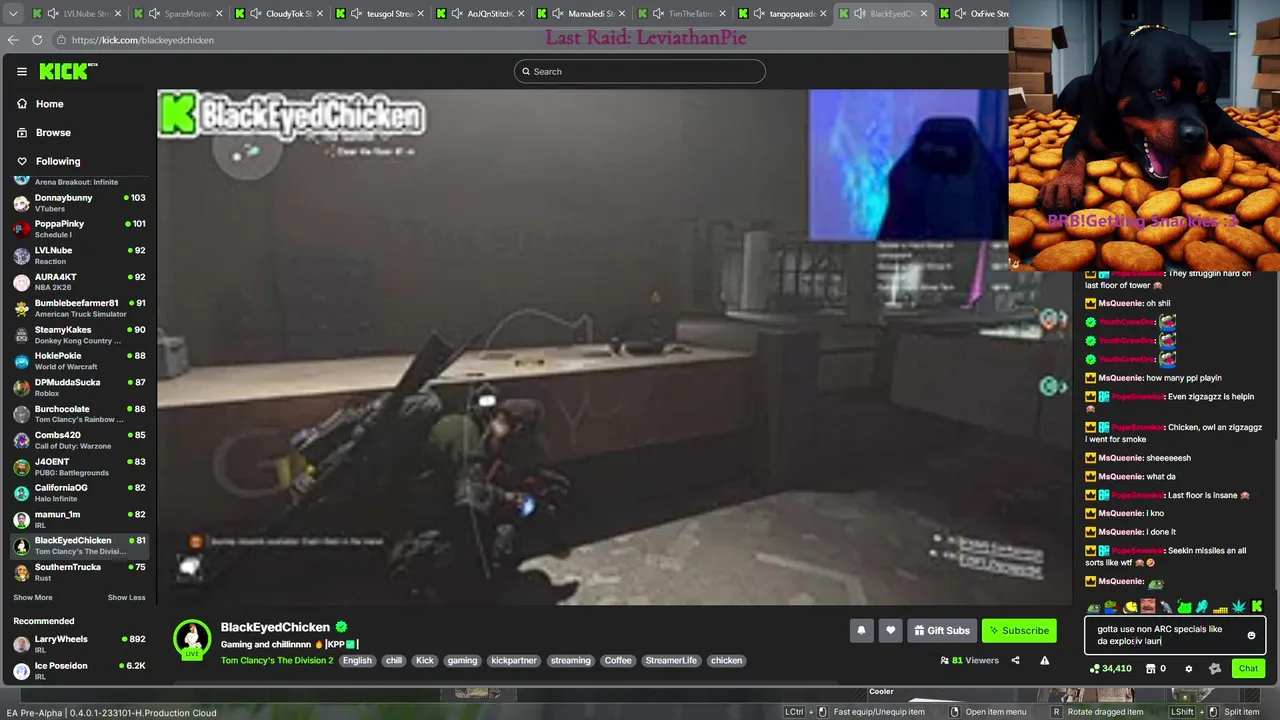This screenshot has width=1280, height=720.
Task: Mute audio on the MamaJedi tab
Action: click(x=558, y=14)
